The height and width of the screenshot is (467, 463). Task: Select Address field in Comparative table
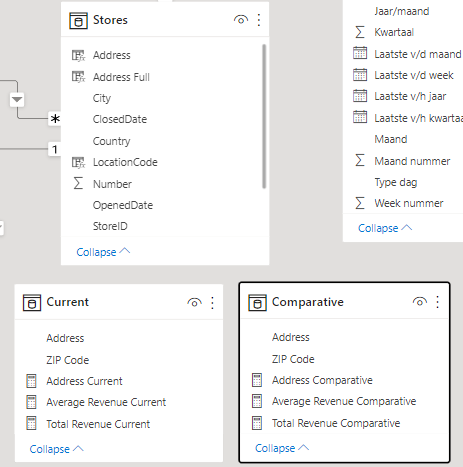pos(291,337)
